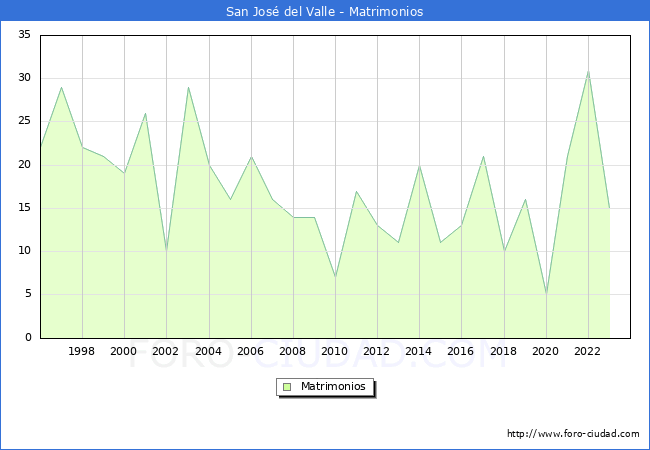The width and height of the screenshot is (650, 450).
Task: Select the 2000 x-axis year label
Action: point(124,351)
